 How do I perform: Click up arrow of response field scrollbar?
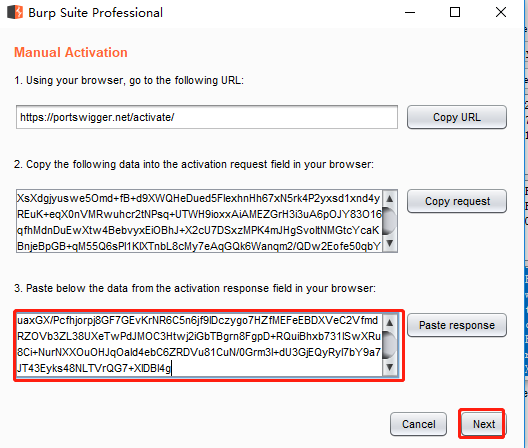[x=390, y=322]
